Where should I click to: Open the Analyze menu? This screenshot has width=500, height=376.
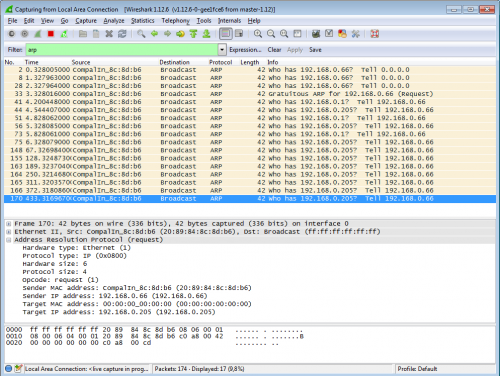pyautogui.click(x=114, y=21)
